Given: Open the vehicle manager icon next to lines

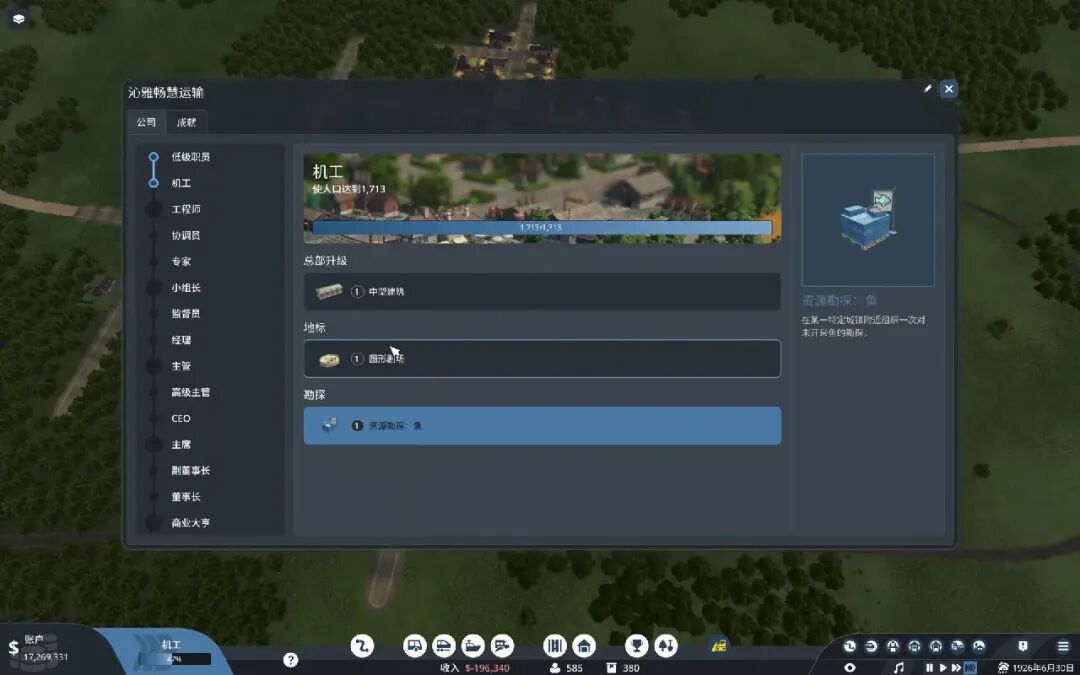Looking at the screenshot, I should (871, 646).
